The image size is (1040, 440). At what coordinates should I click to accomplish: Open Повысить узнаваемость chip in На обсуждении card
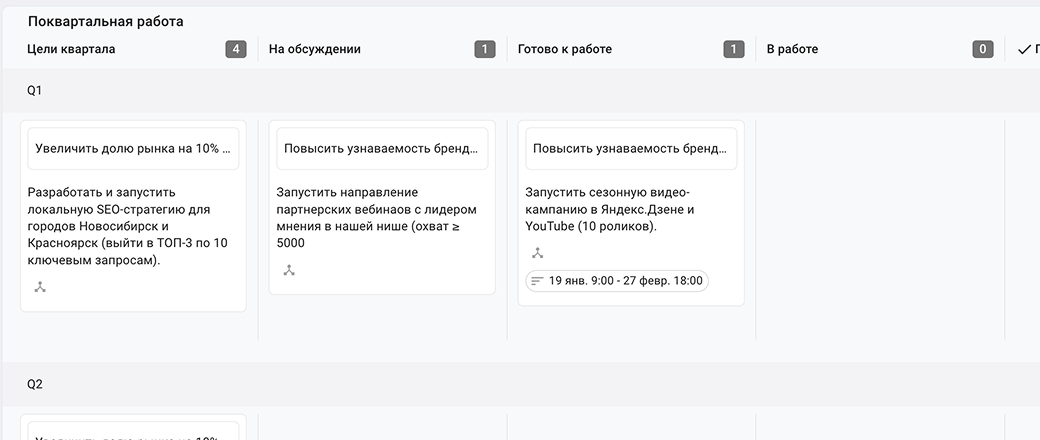click(382, 149)
